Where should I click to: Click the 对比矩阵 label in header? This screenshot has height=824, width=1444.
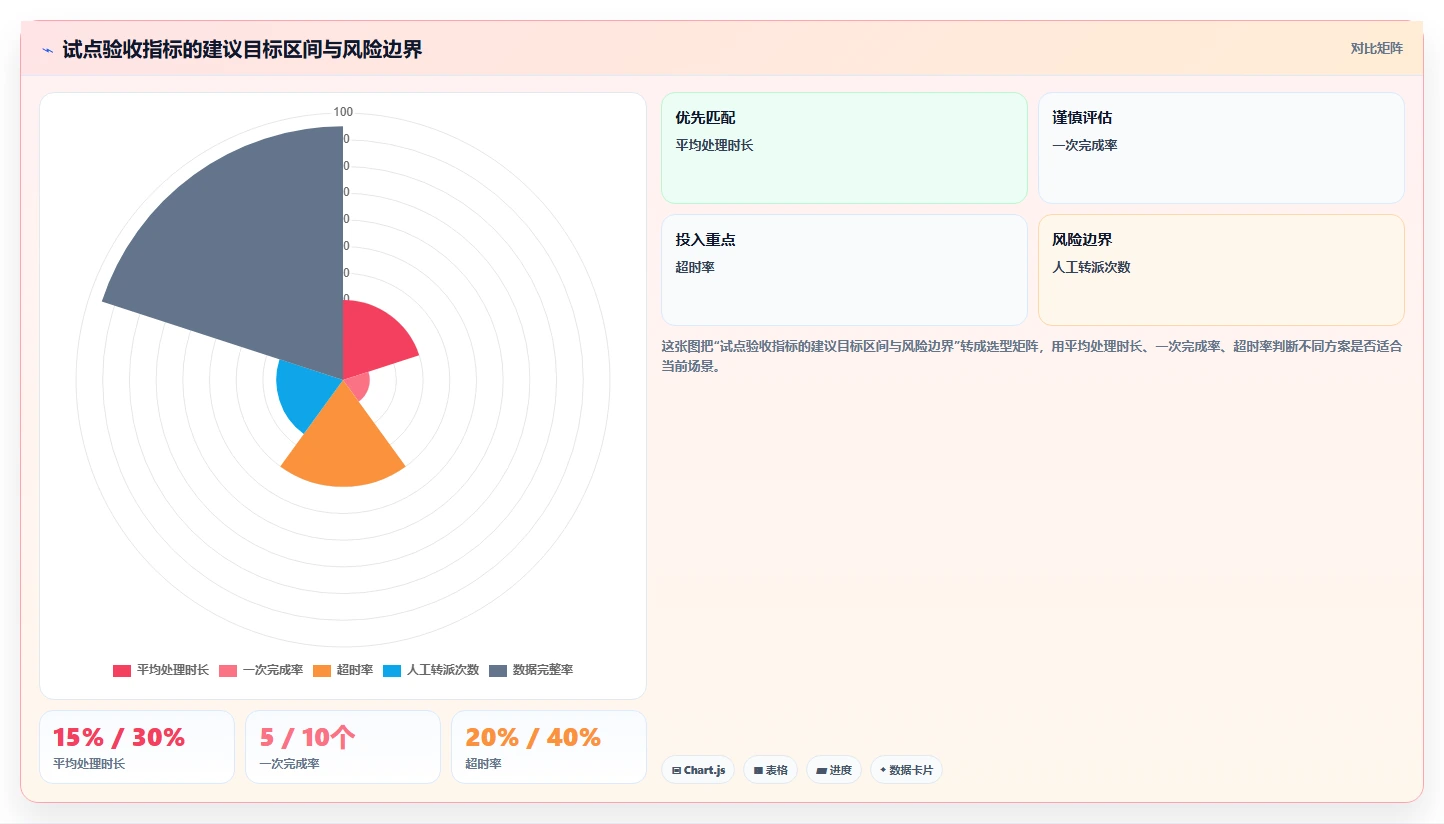click(1377, 48)
